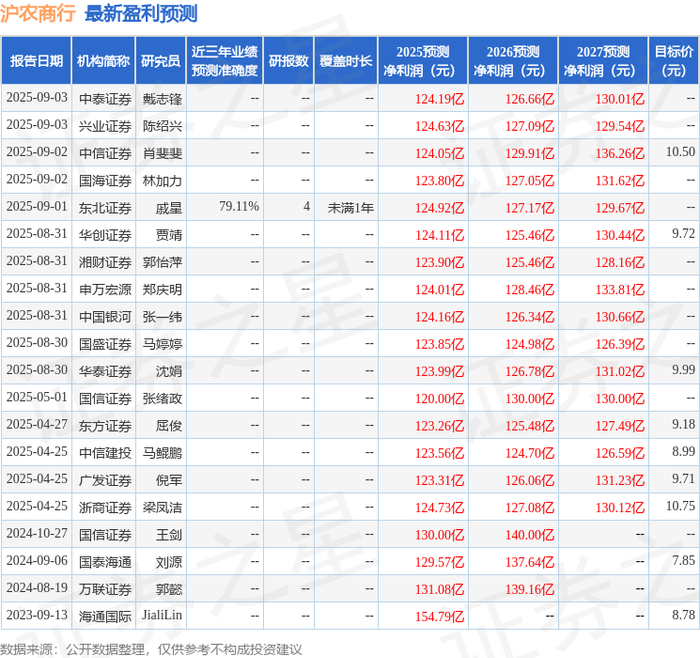Click 2026 profit value 137.64亿

(529, 562)
